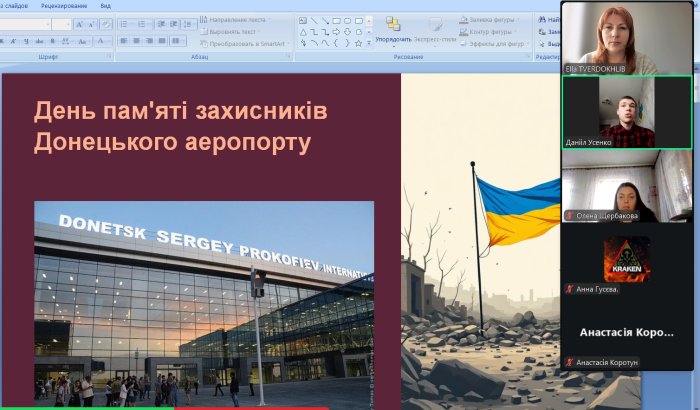This screenshot has width=700, height=410.
Task: Click the bulleted list icon
Action: pos(125,23)
